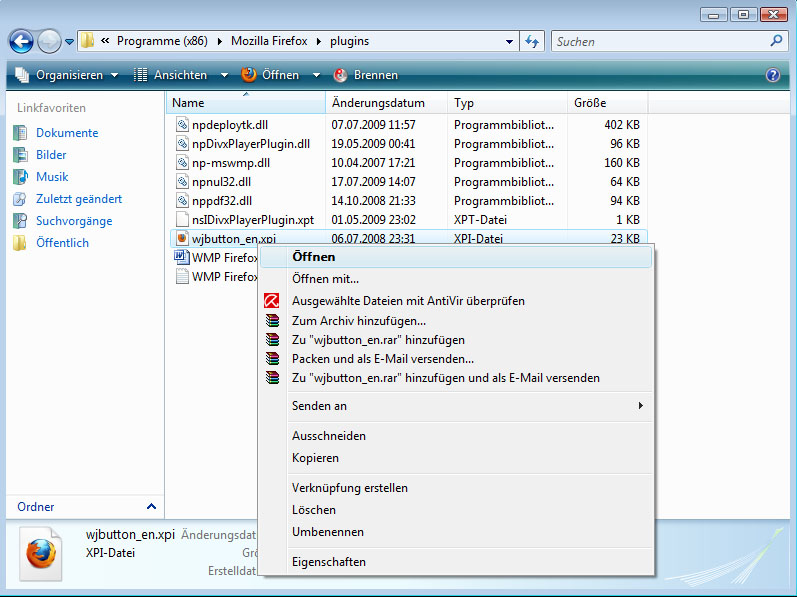Screen dimensions: 797x597
Task: Click the np-mswmp.dll file icon
Action: coord(182,163)
